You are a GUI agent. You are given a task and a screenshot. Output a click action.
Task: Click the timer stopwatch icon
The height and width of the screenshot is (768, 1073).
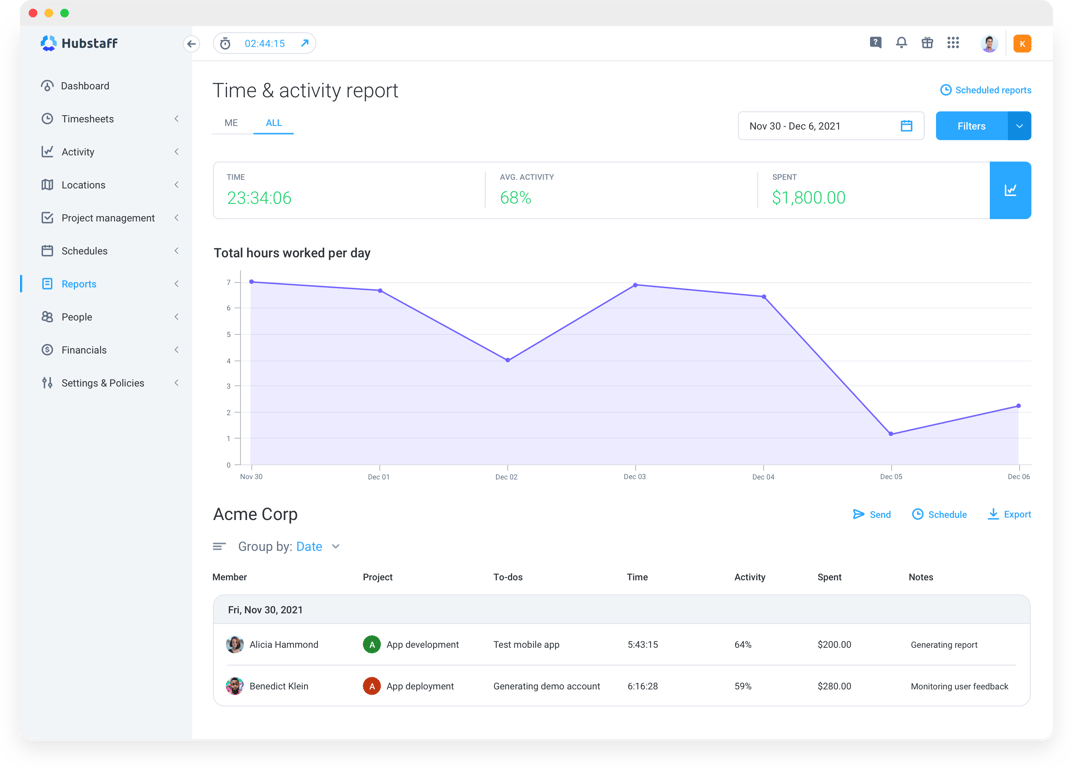[x=225, y=44]
